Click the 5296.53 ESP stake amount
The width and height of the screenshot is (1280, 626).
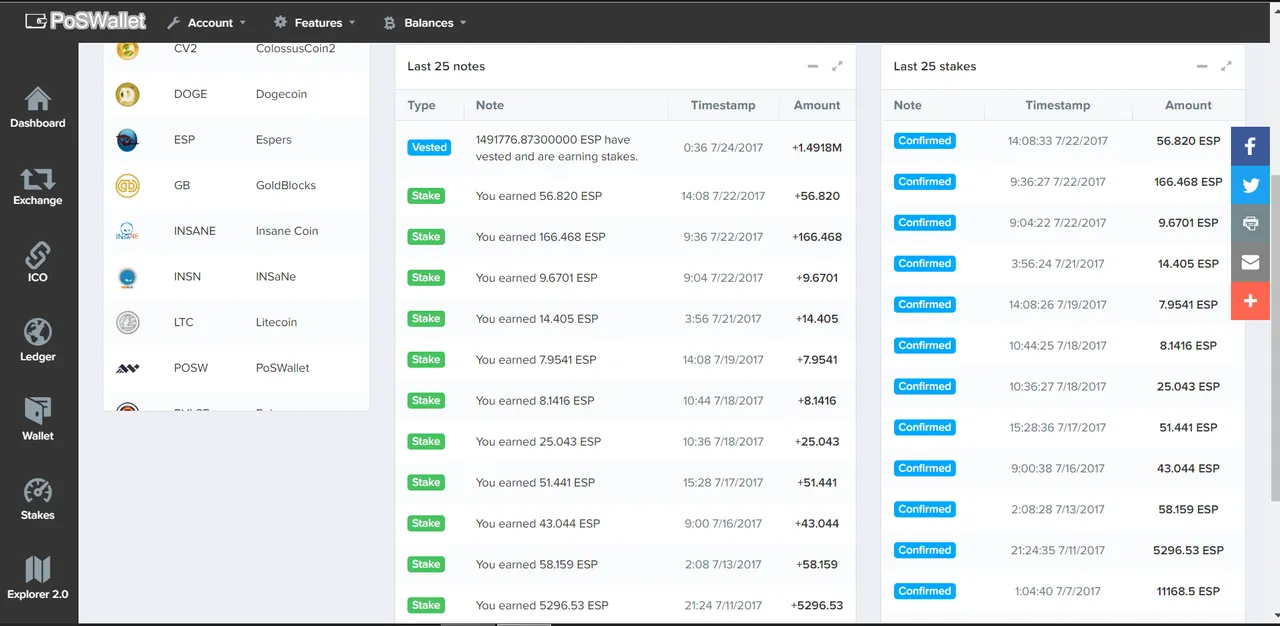point(1188,550)
